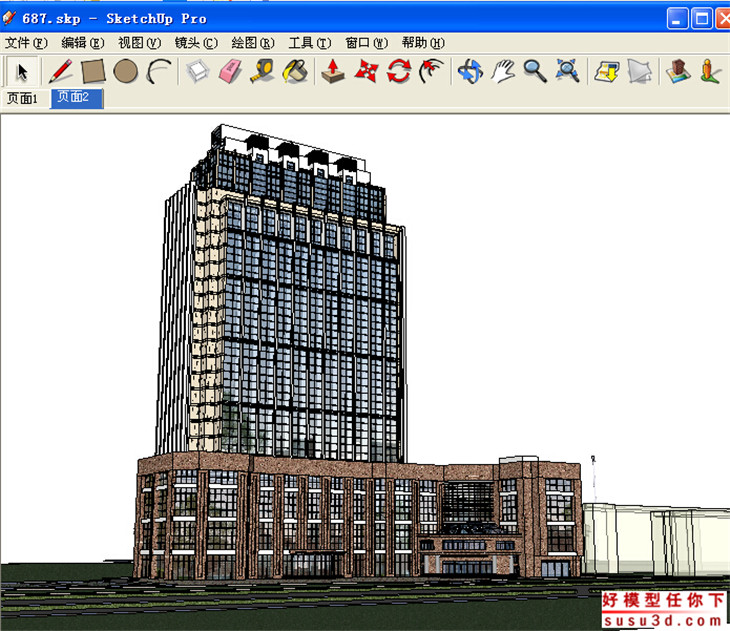The height and width of the screenshot is (631, 730).
Task: Switch to the 页面2 scene tab
Action: 77,98
